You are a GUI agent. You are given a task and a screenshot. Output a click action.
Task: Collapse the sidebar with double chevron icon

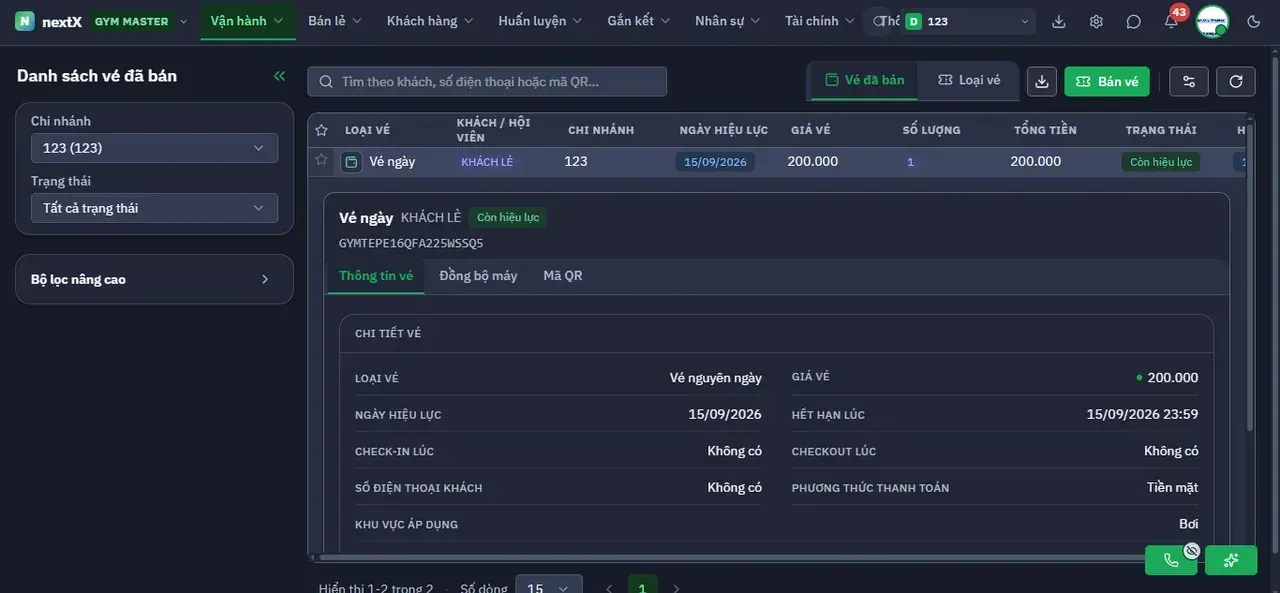tap(279, 76)
